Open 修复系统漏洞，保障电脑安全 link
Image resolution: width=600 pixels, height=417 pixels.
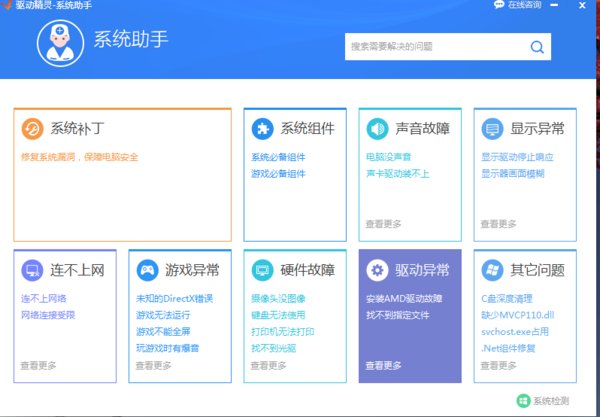tap(79, 157)
